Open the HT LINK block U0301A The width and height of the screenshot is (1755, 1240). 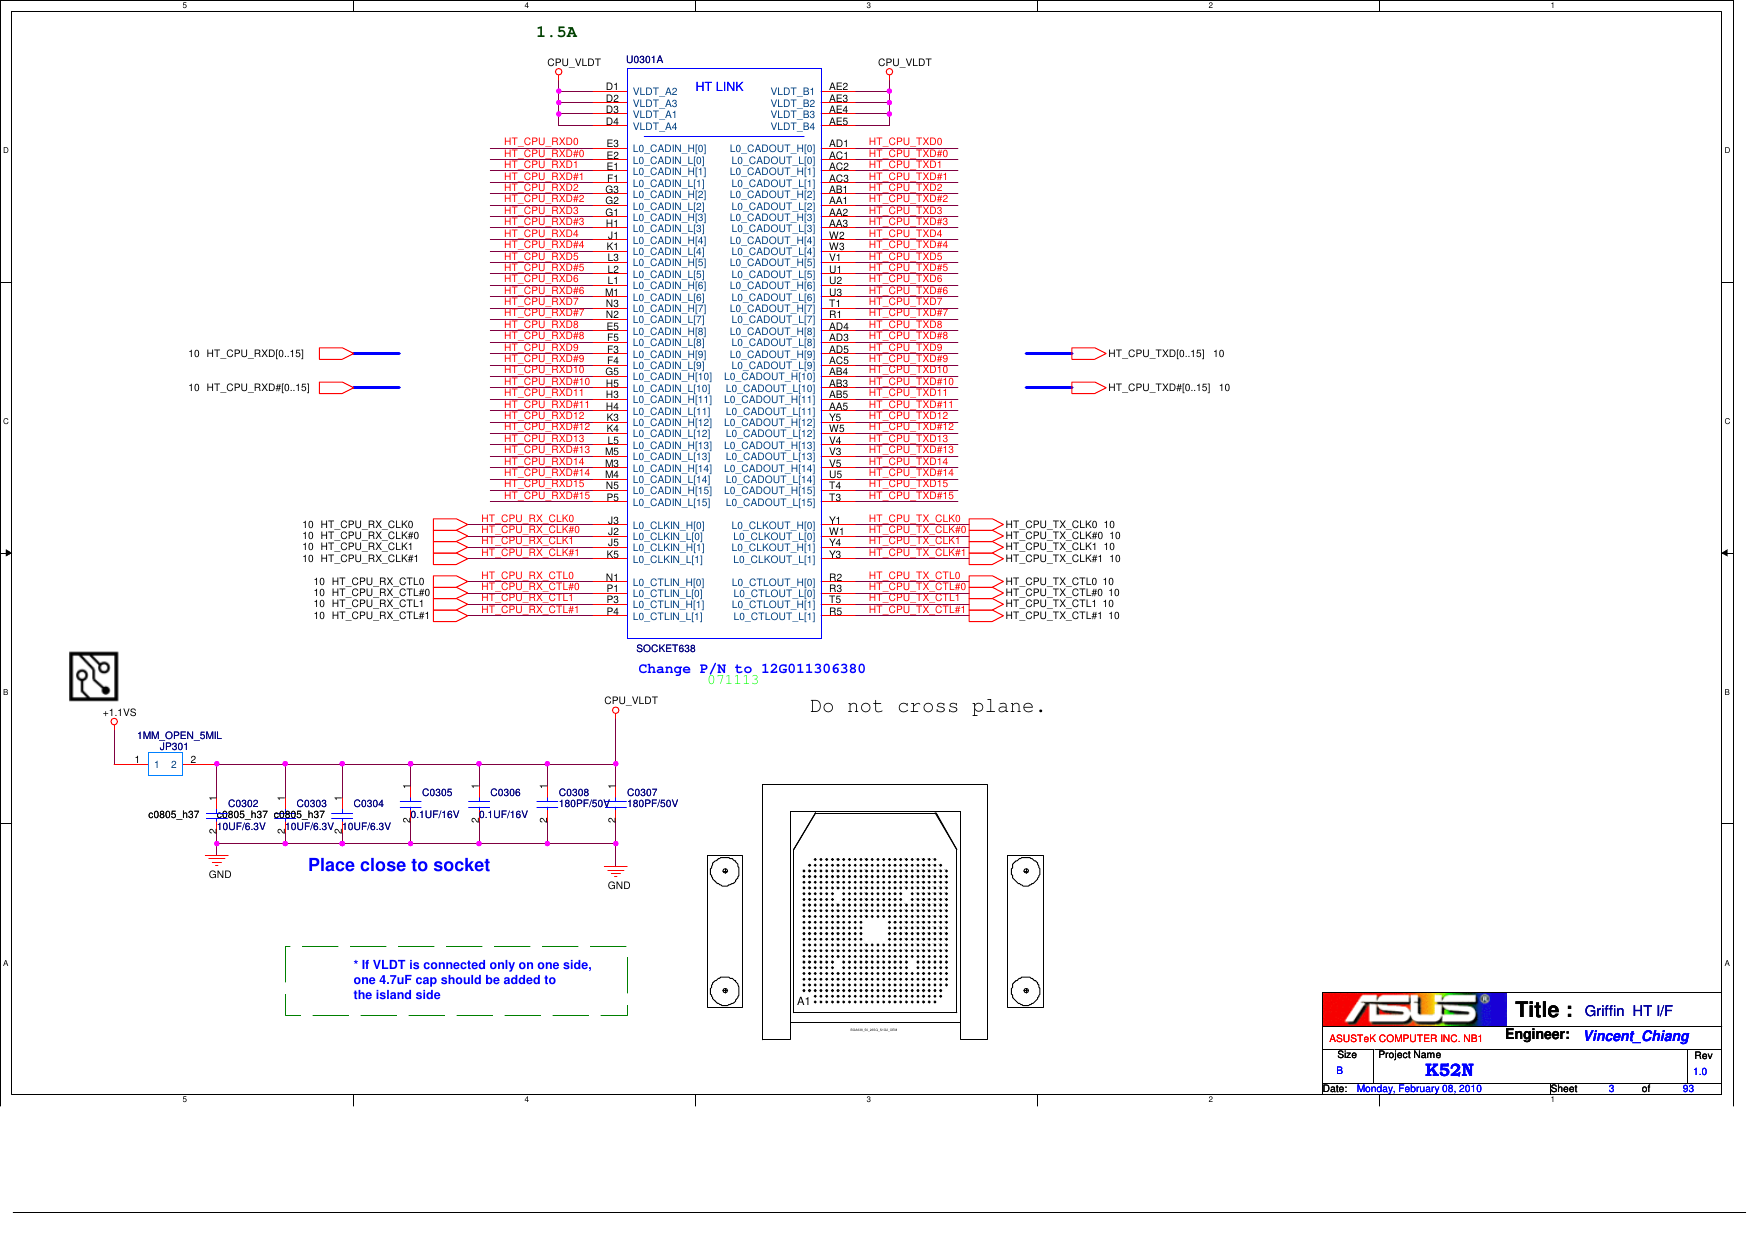[718, 86]
